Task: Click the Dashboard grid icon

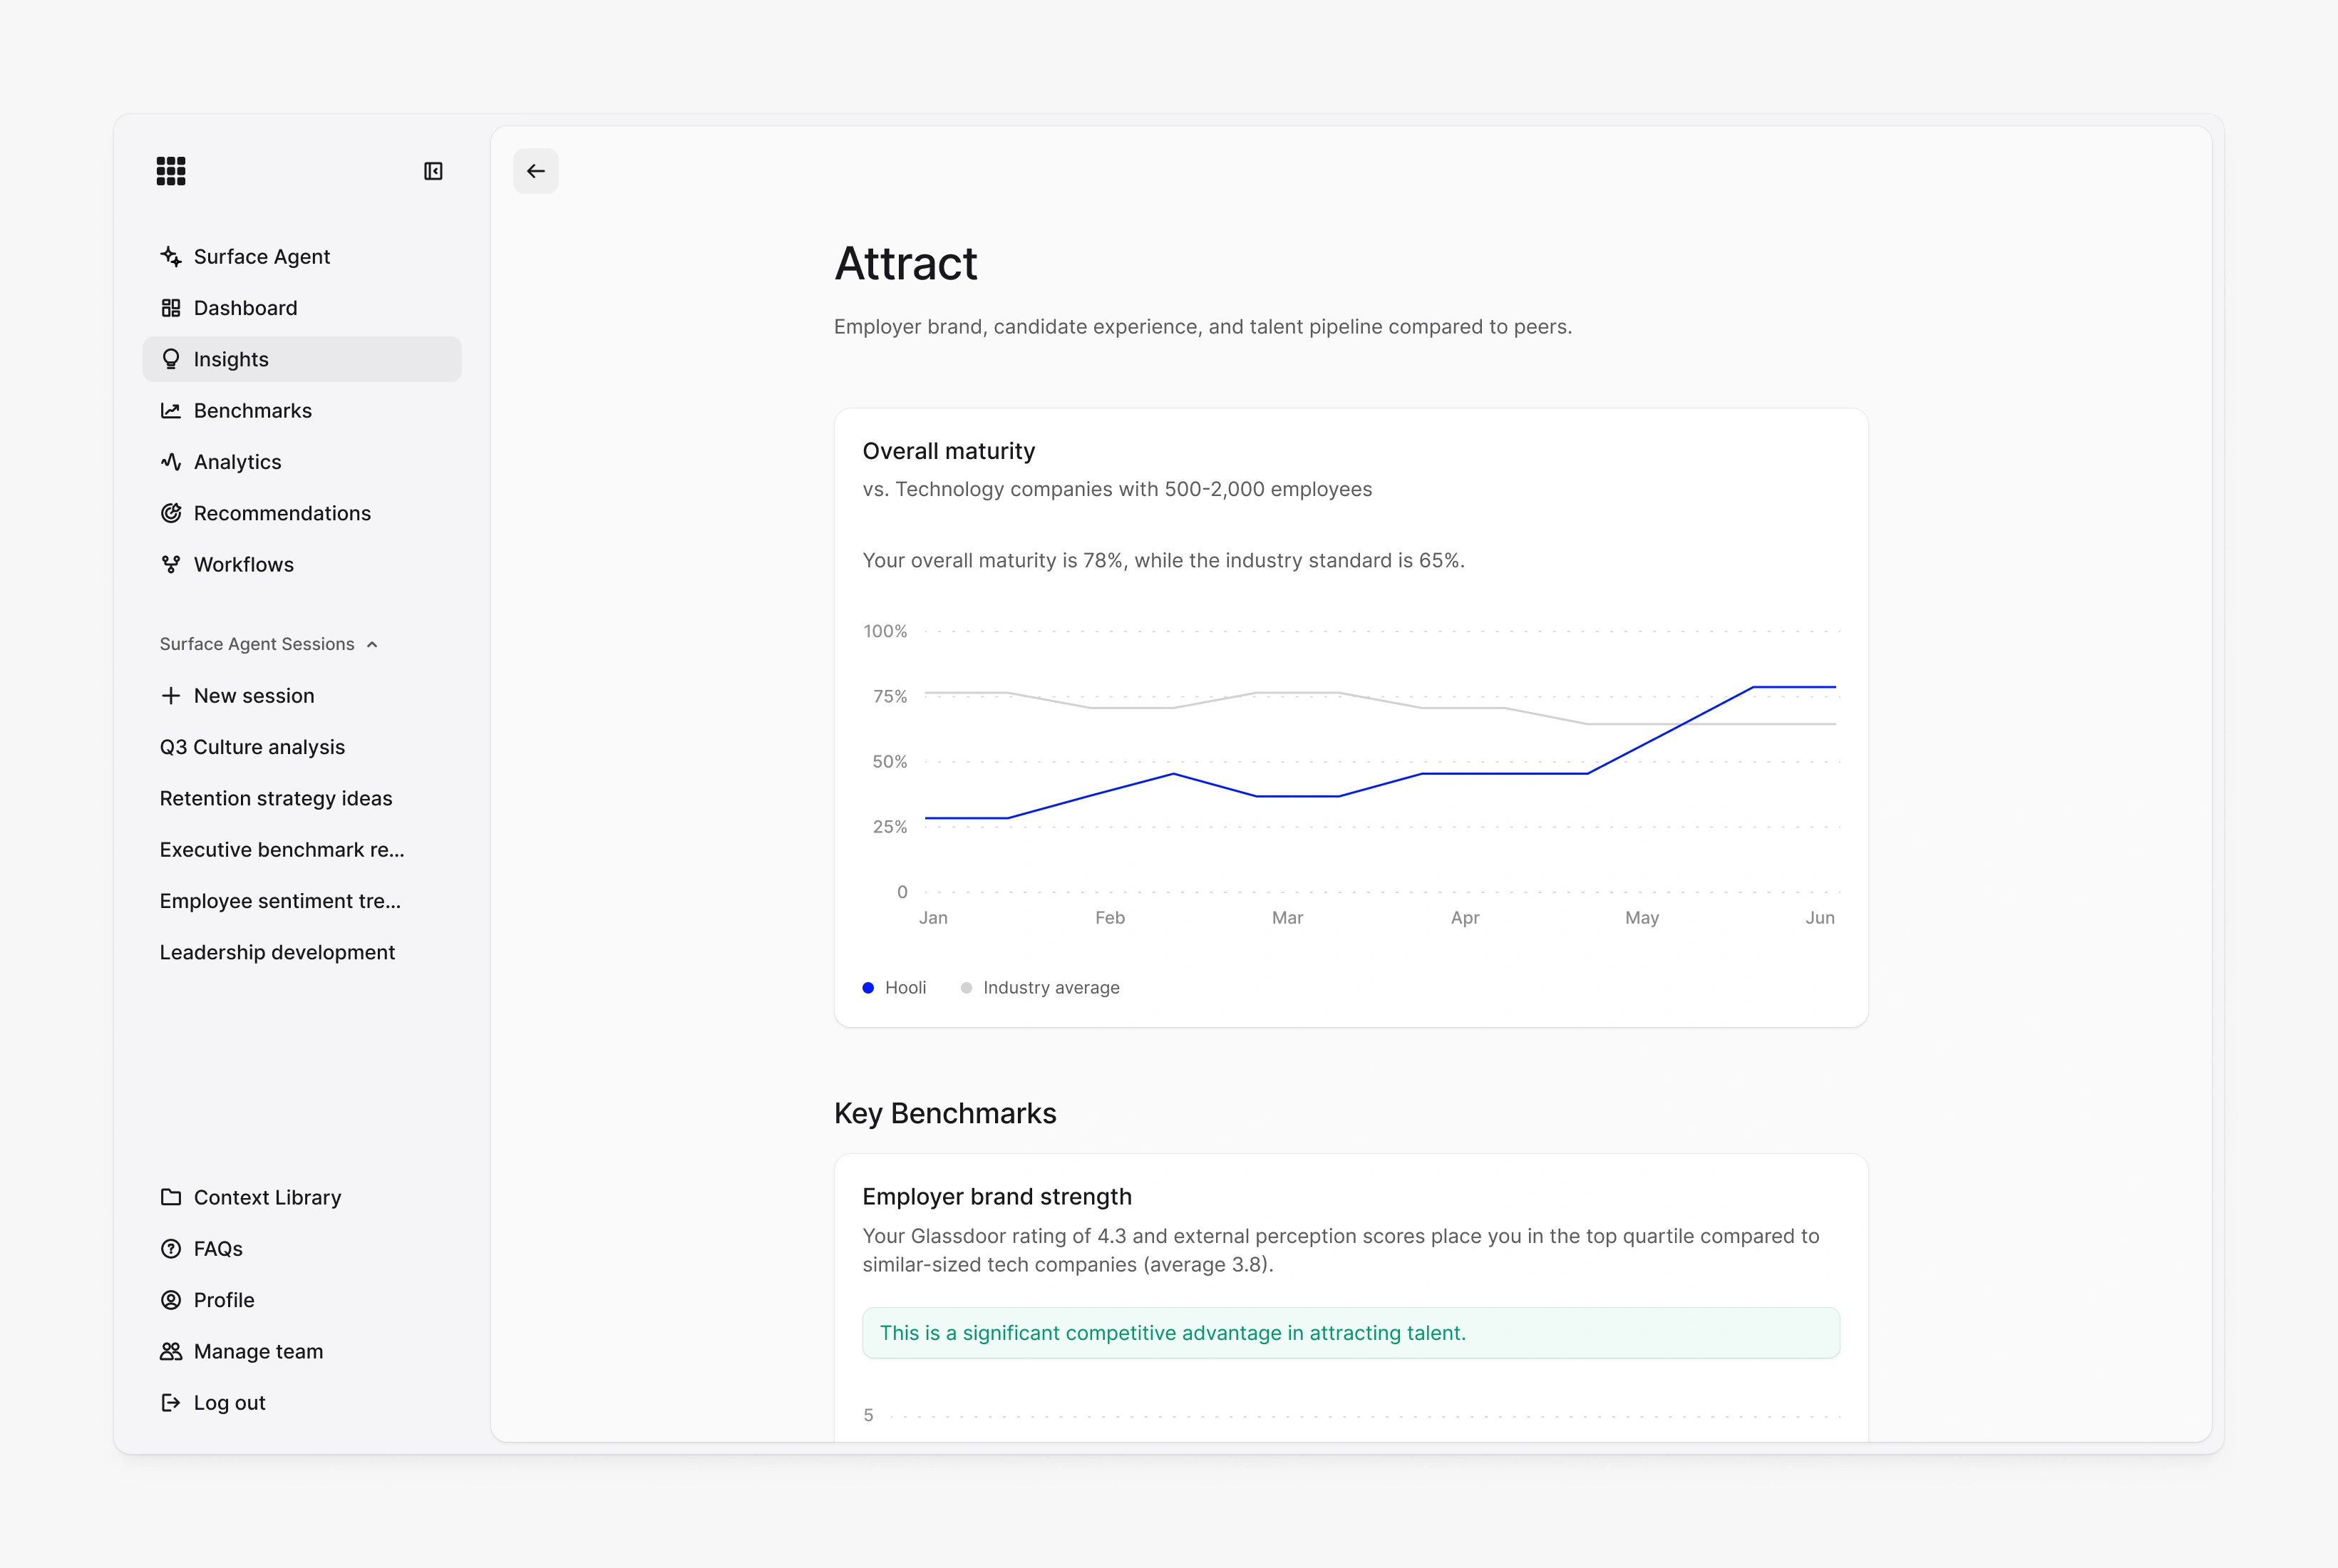Action: tap(171, 308)
